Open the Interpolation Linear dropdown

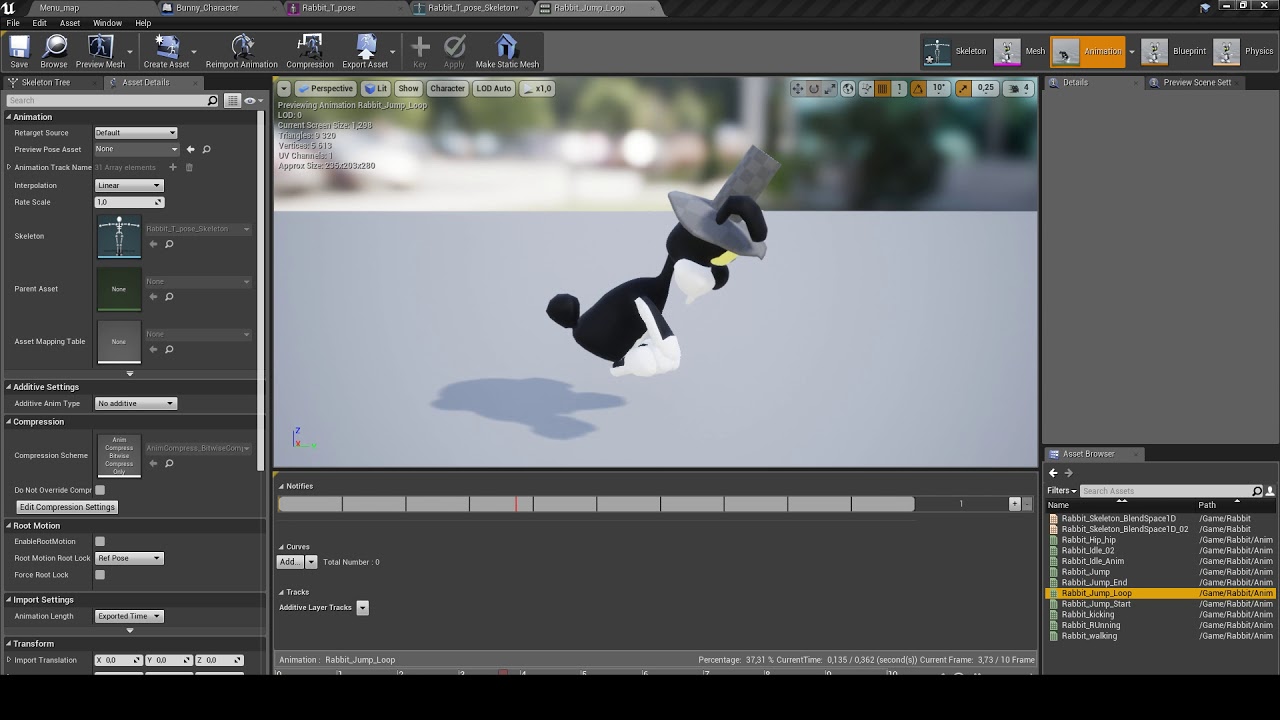(128, 185)
